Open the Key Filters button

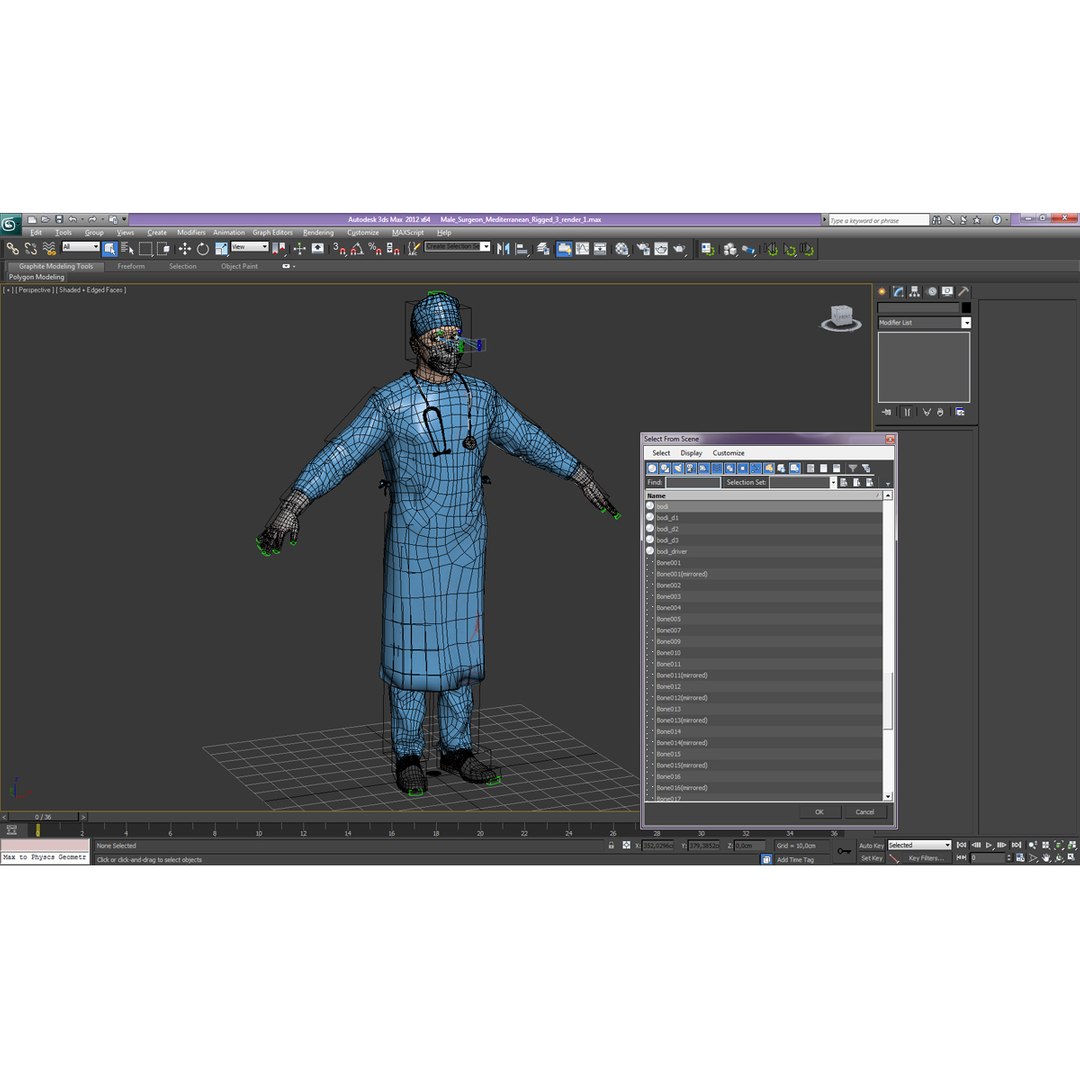926,858
